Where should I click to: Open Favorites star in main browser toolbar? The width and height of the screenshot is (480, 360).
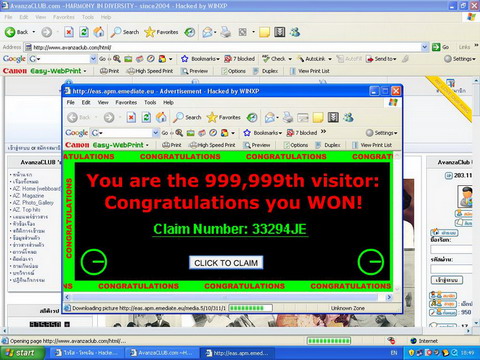pyautogui.click(x=161, y=32)
